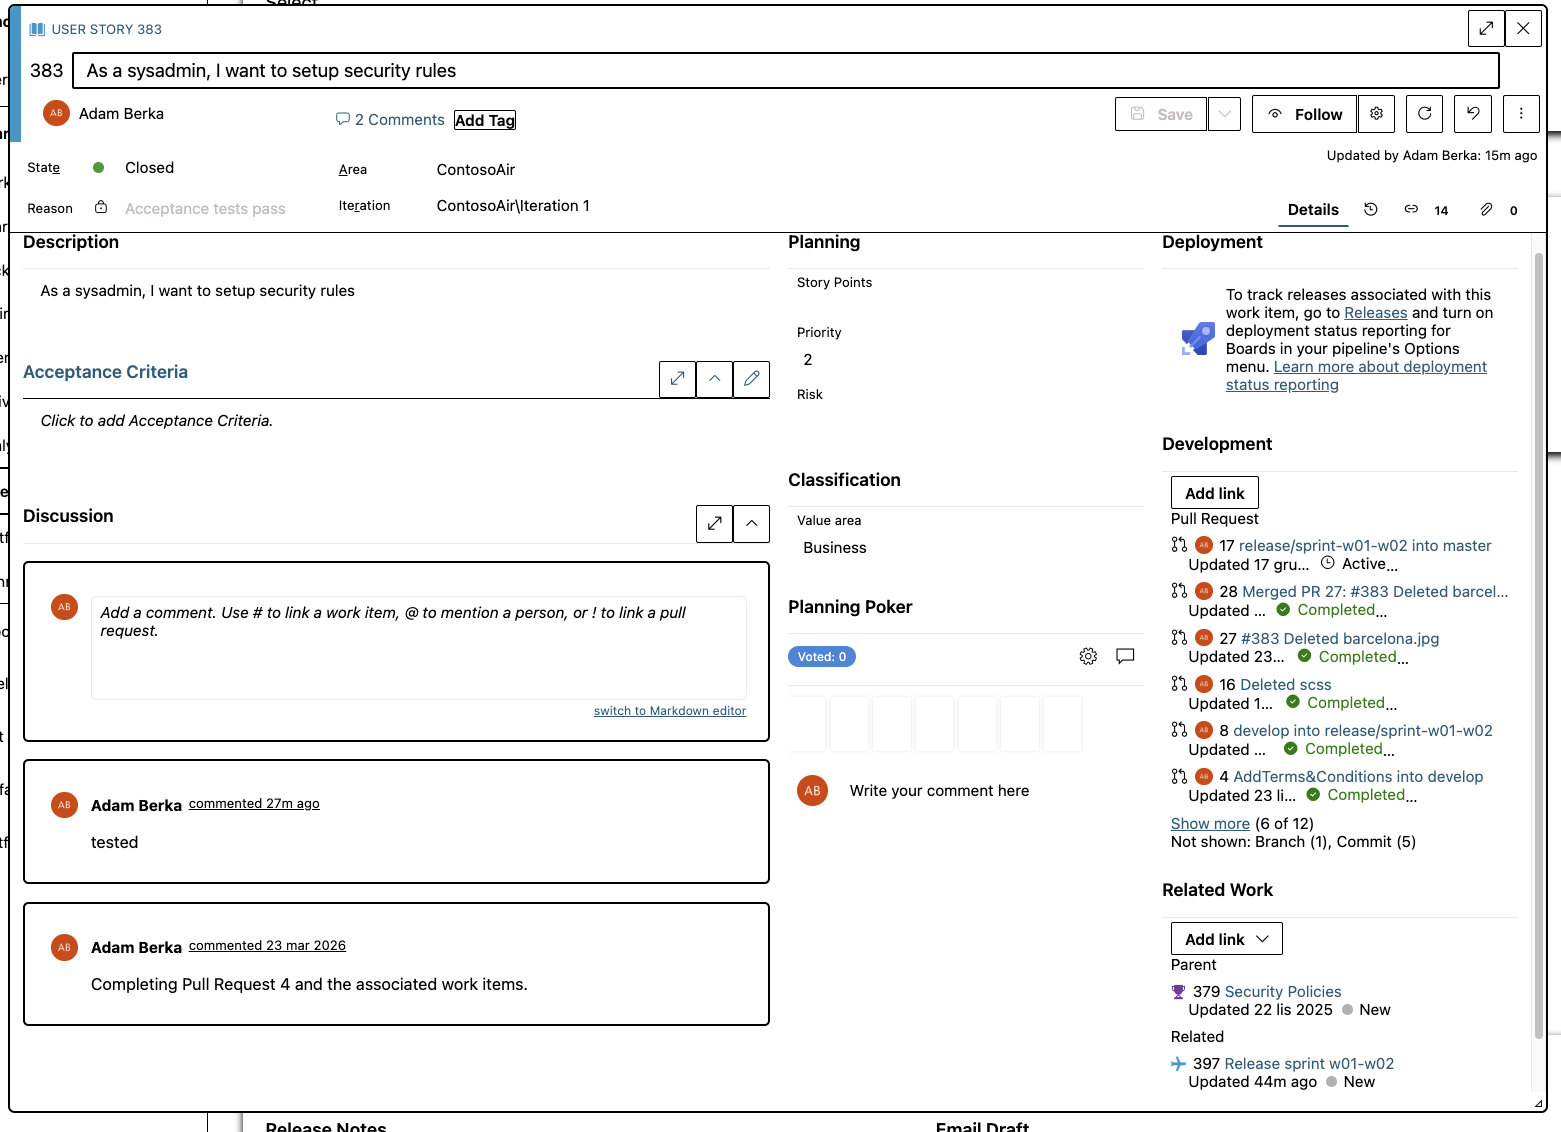
Task: Open Show more development links
Action: (1210, 824)
